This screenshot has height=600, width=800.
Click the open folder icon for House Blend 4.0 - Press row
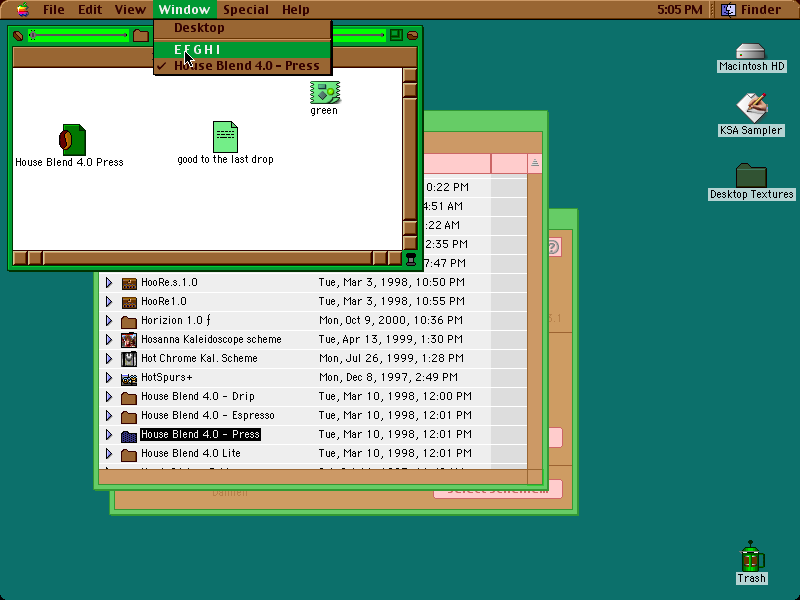coord(129,435)
